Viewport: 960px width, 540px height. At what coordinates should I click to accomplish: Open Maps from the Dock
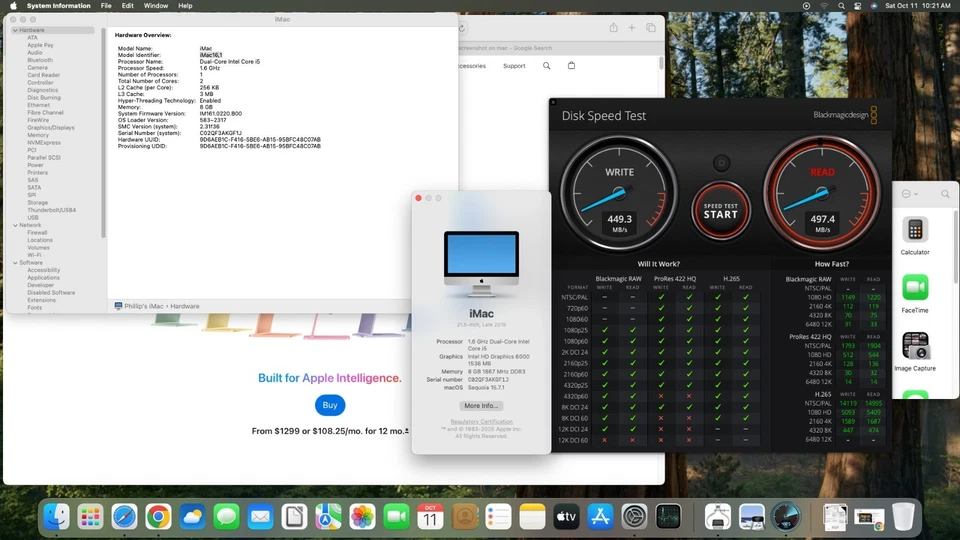coord(328,517)
